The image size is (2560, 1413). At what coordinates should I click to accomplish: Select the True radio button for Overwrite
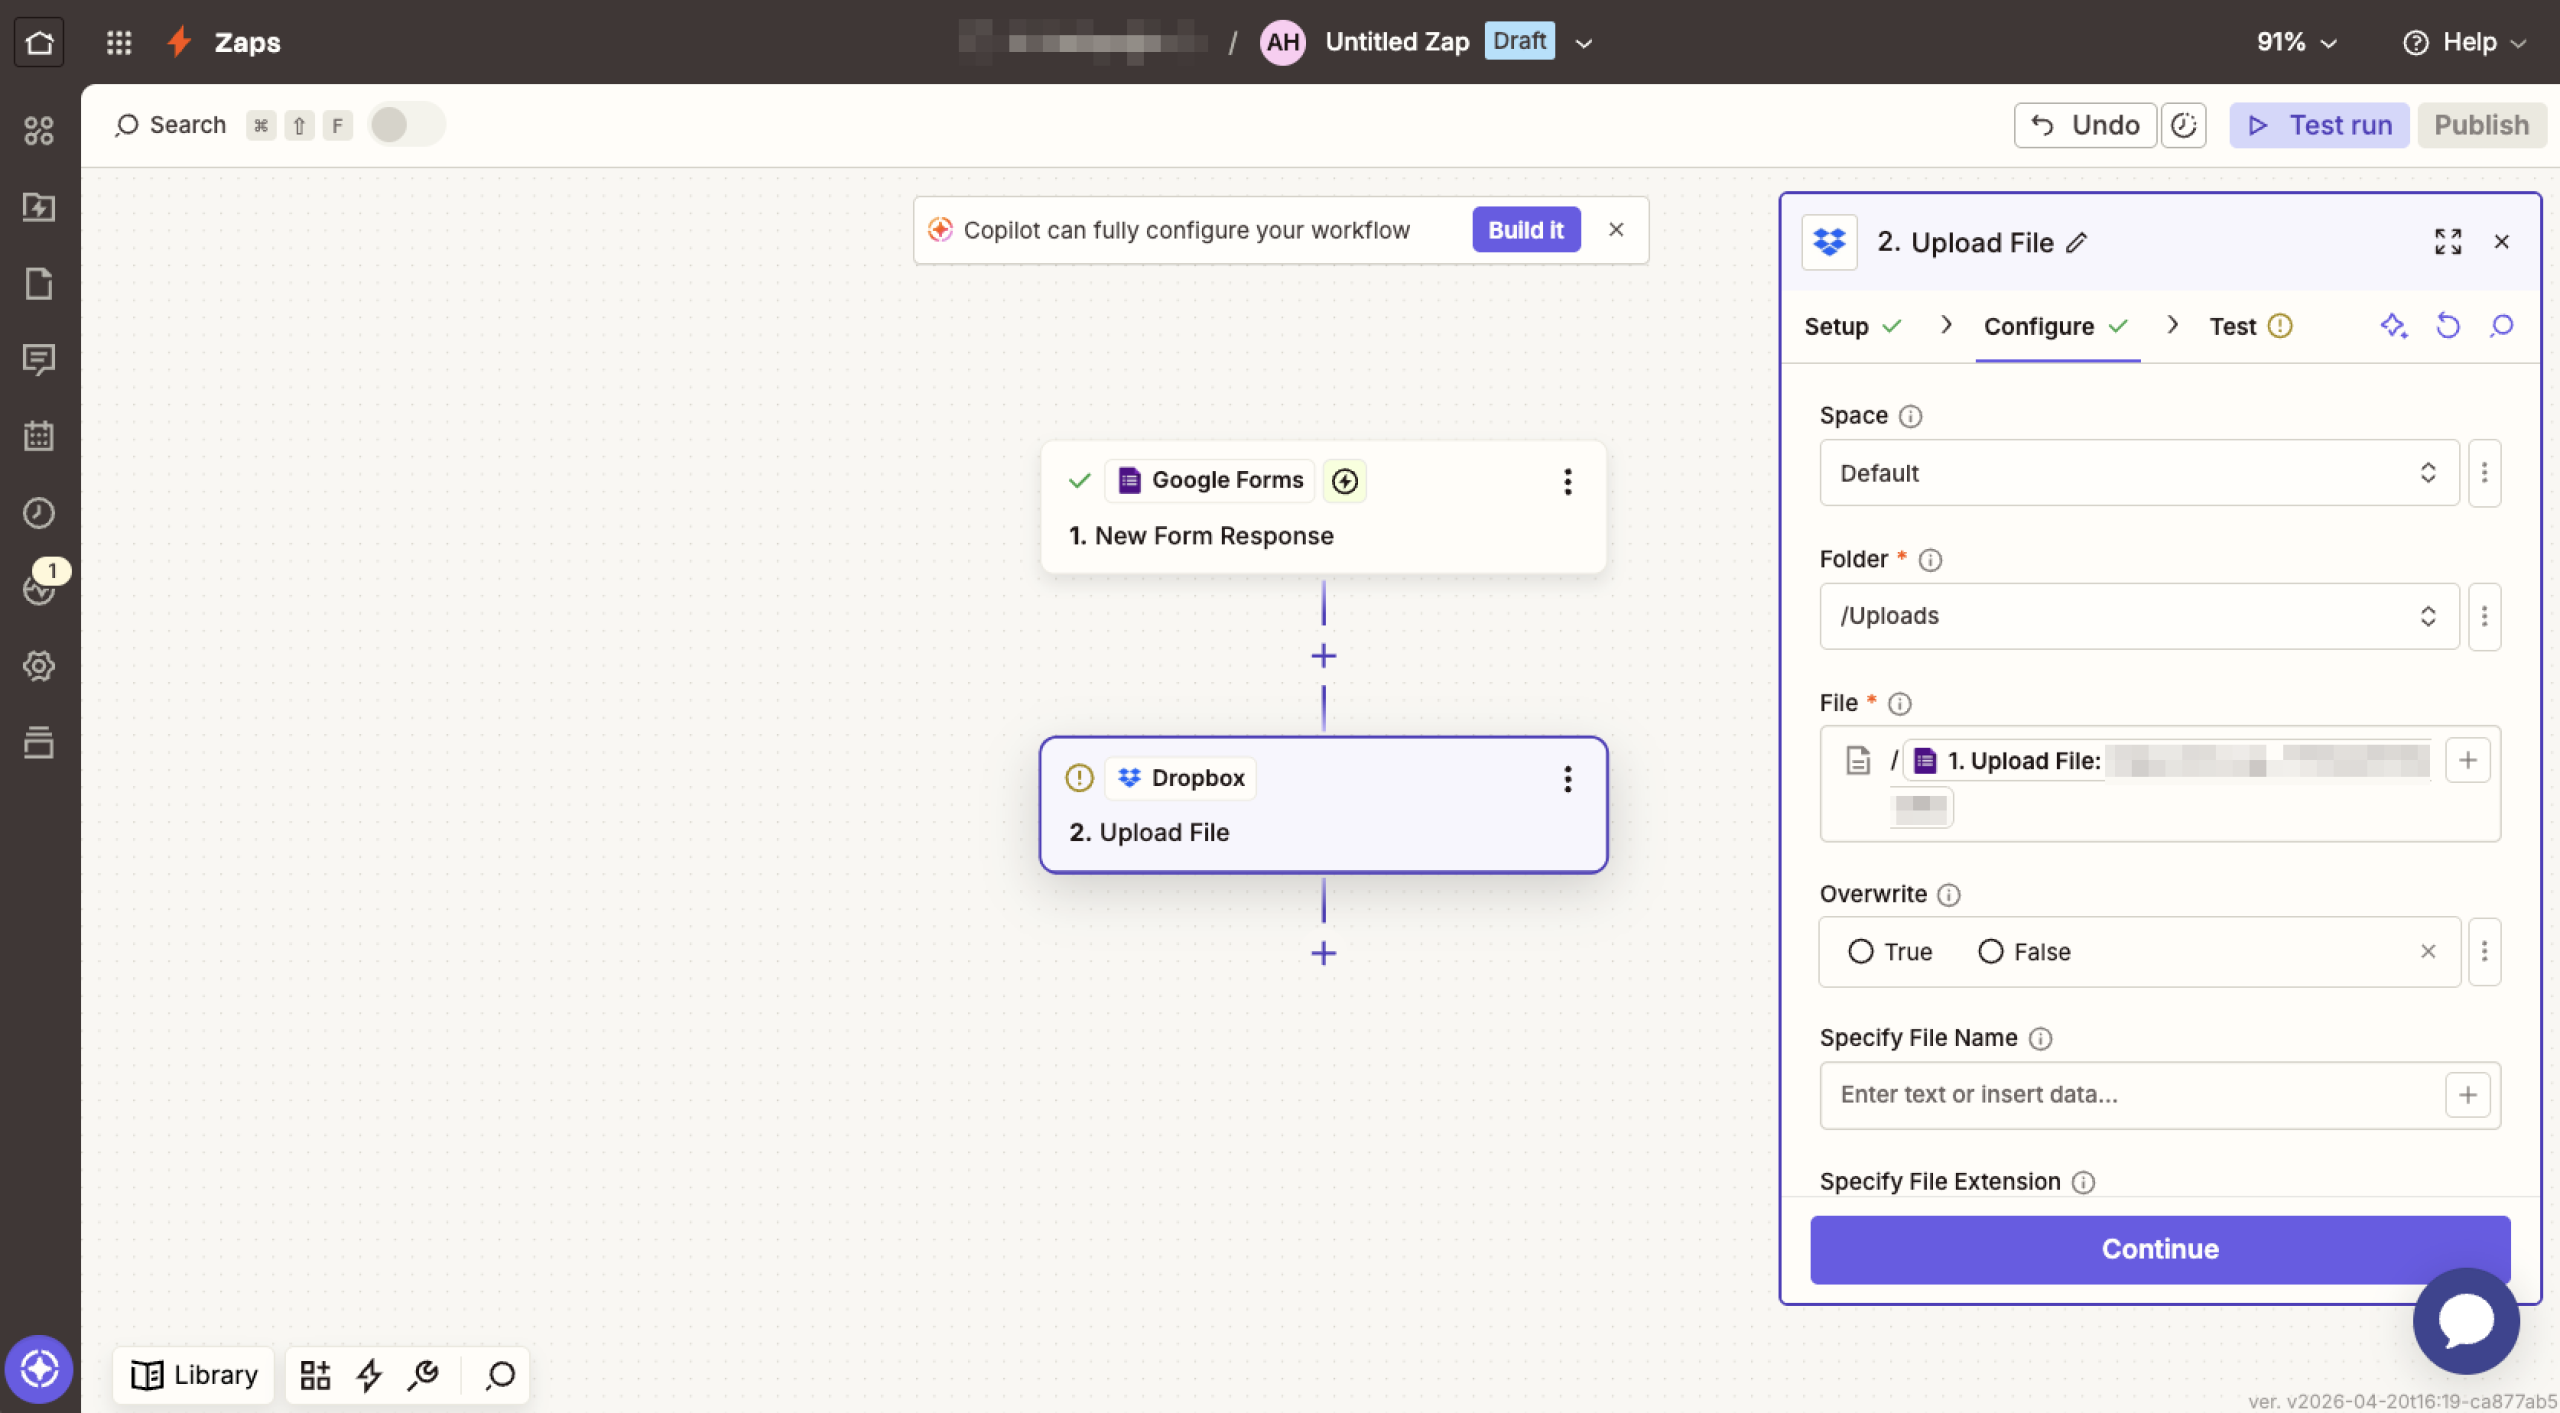[x=1860, y=951]
